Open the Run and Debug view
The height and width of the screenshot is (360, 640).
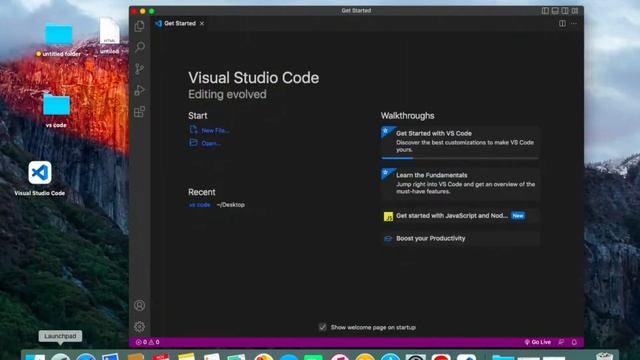[140, 90]
